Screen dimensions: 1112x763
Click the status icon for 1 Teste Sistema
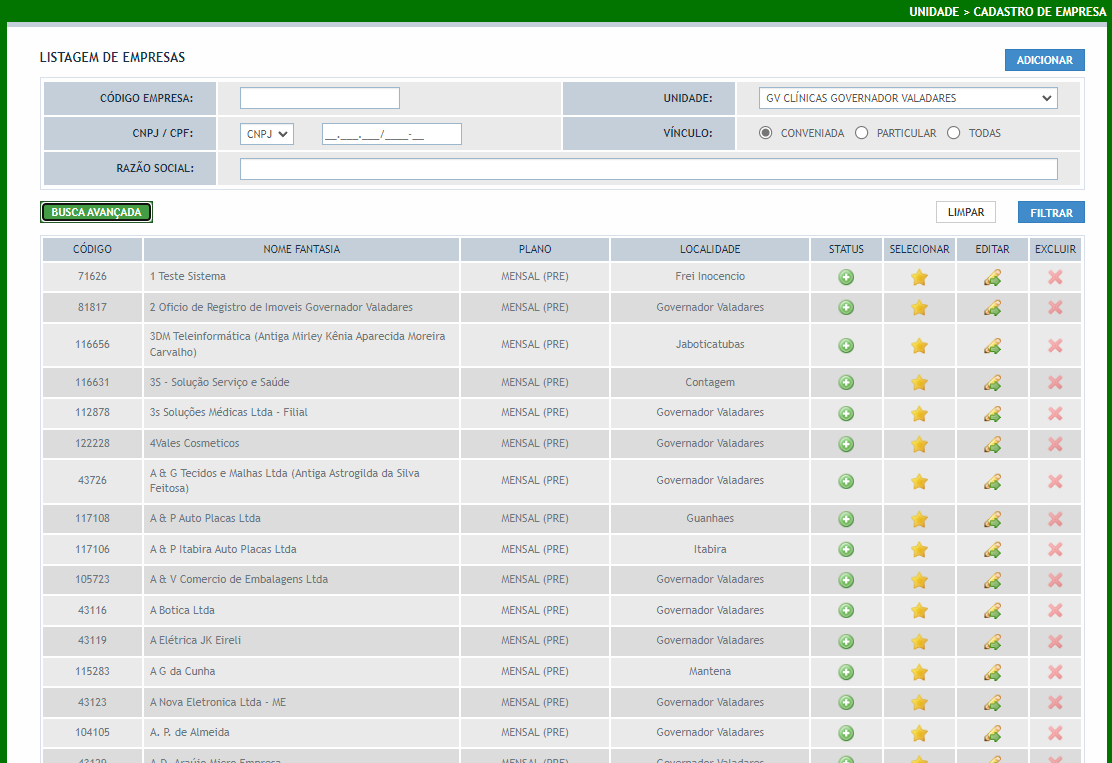(846, 277)
